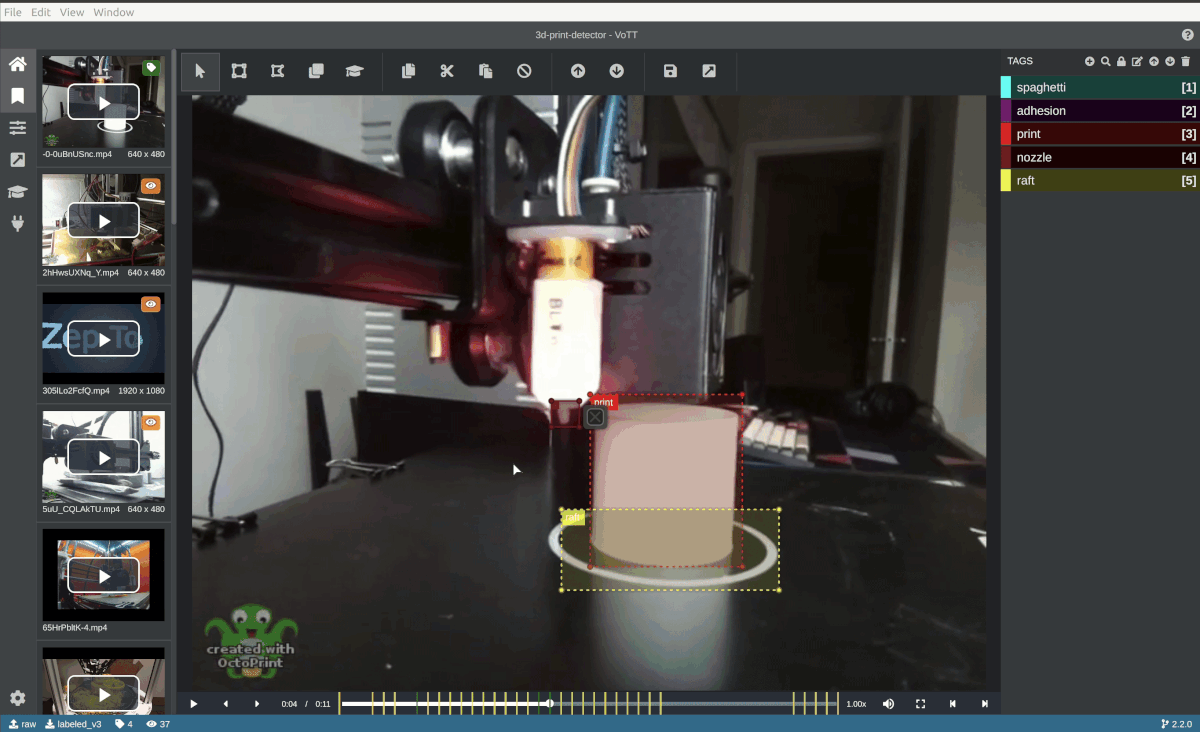Open Project Settings sliders icon
Viewport: 1200px width, 732px height.
click(x=17, y=128)
